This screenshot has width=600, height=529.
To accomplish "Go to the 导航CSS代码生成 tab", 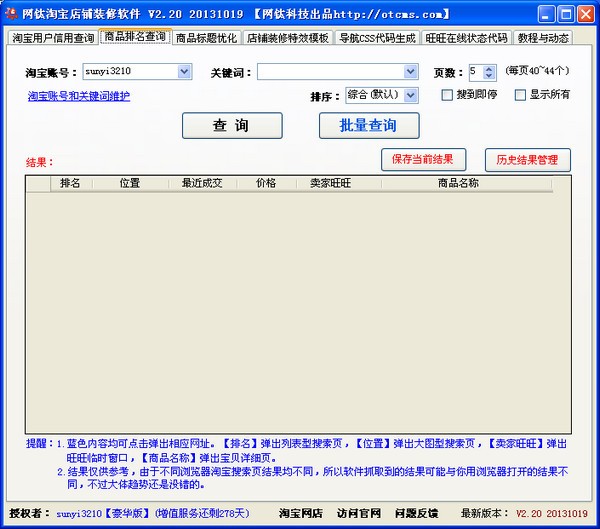I will click(x=377, y=38).
